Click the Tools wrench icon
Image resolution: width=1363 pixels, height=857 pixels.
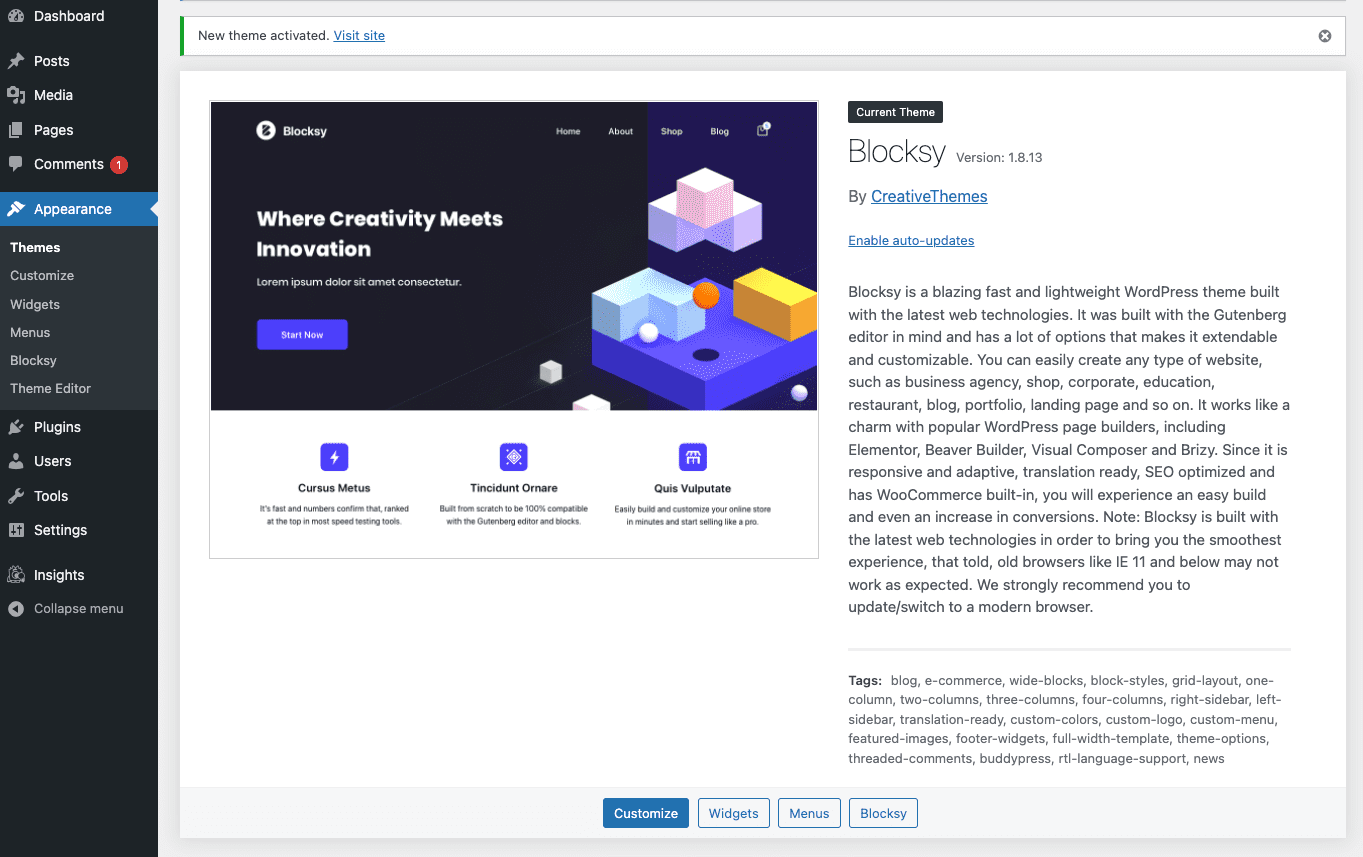tap(16, 496)
